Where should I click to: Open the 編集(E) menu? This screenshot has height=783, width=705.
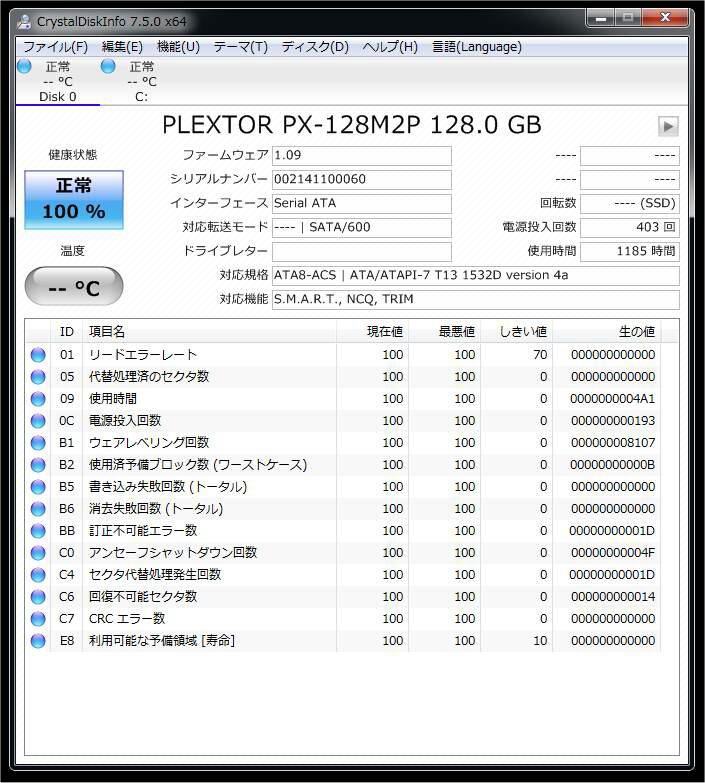coord(122,47)
